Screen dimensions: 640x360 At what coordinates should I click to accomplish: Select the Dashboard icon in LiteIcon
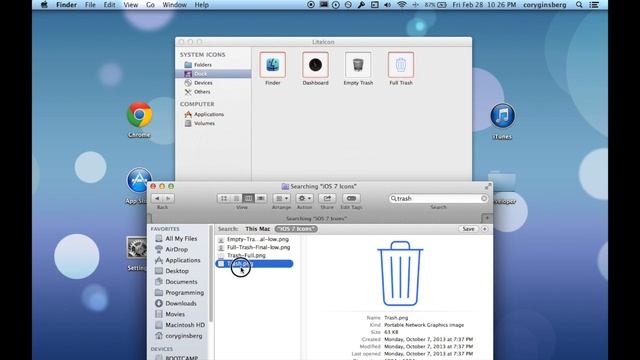click(x=315, y=64)
